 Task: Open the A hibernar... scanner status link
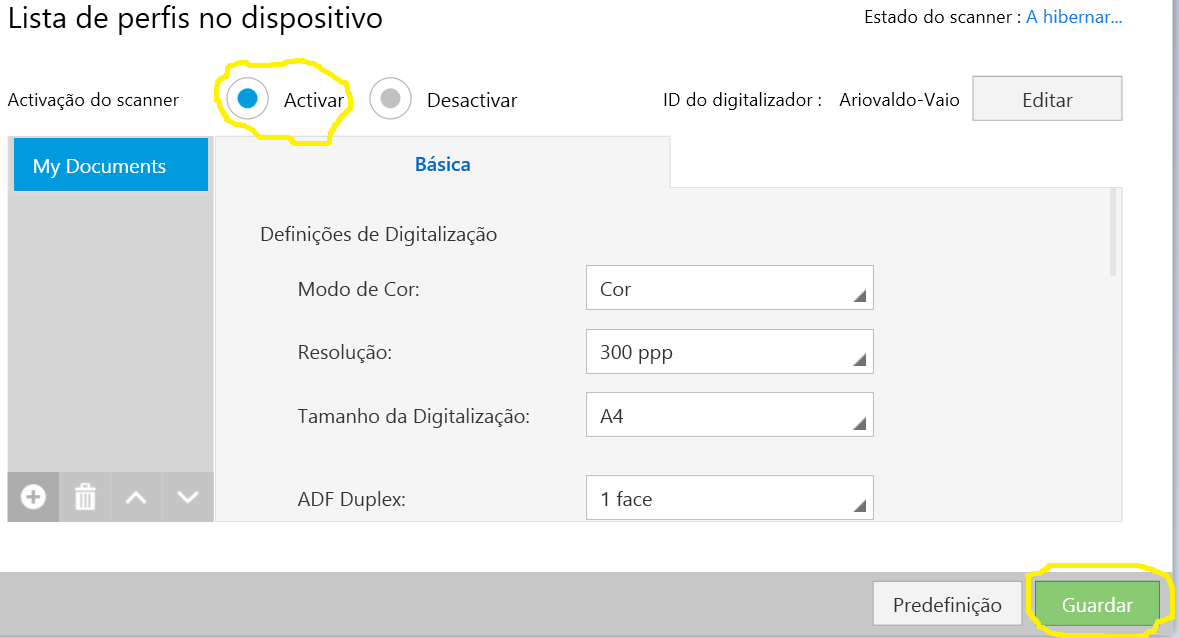pyautogui.click(x=1074, y=17)
